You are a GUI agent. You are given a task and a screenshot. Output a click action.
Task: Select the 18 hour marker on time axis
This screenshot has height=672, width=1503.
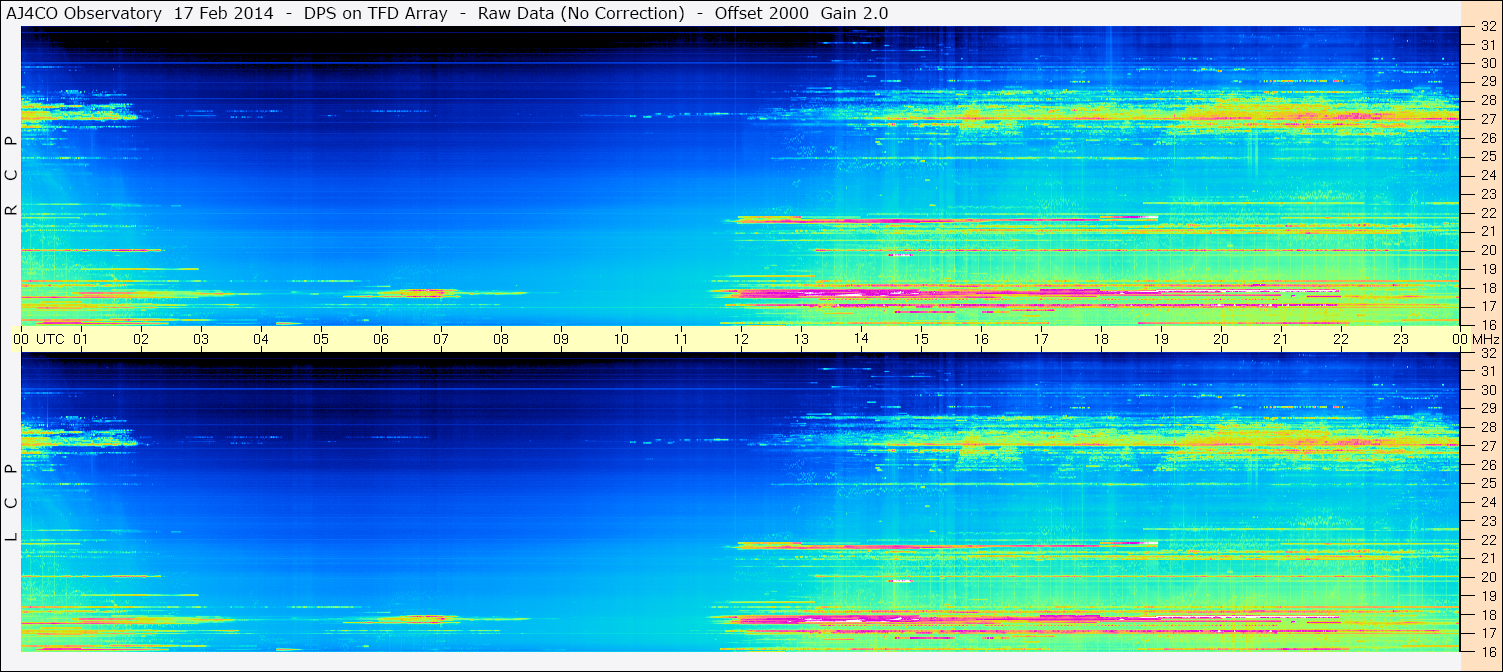tap(1101, 339)
